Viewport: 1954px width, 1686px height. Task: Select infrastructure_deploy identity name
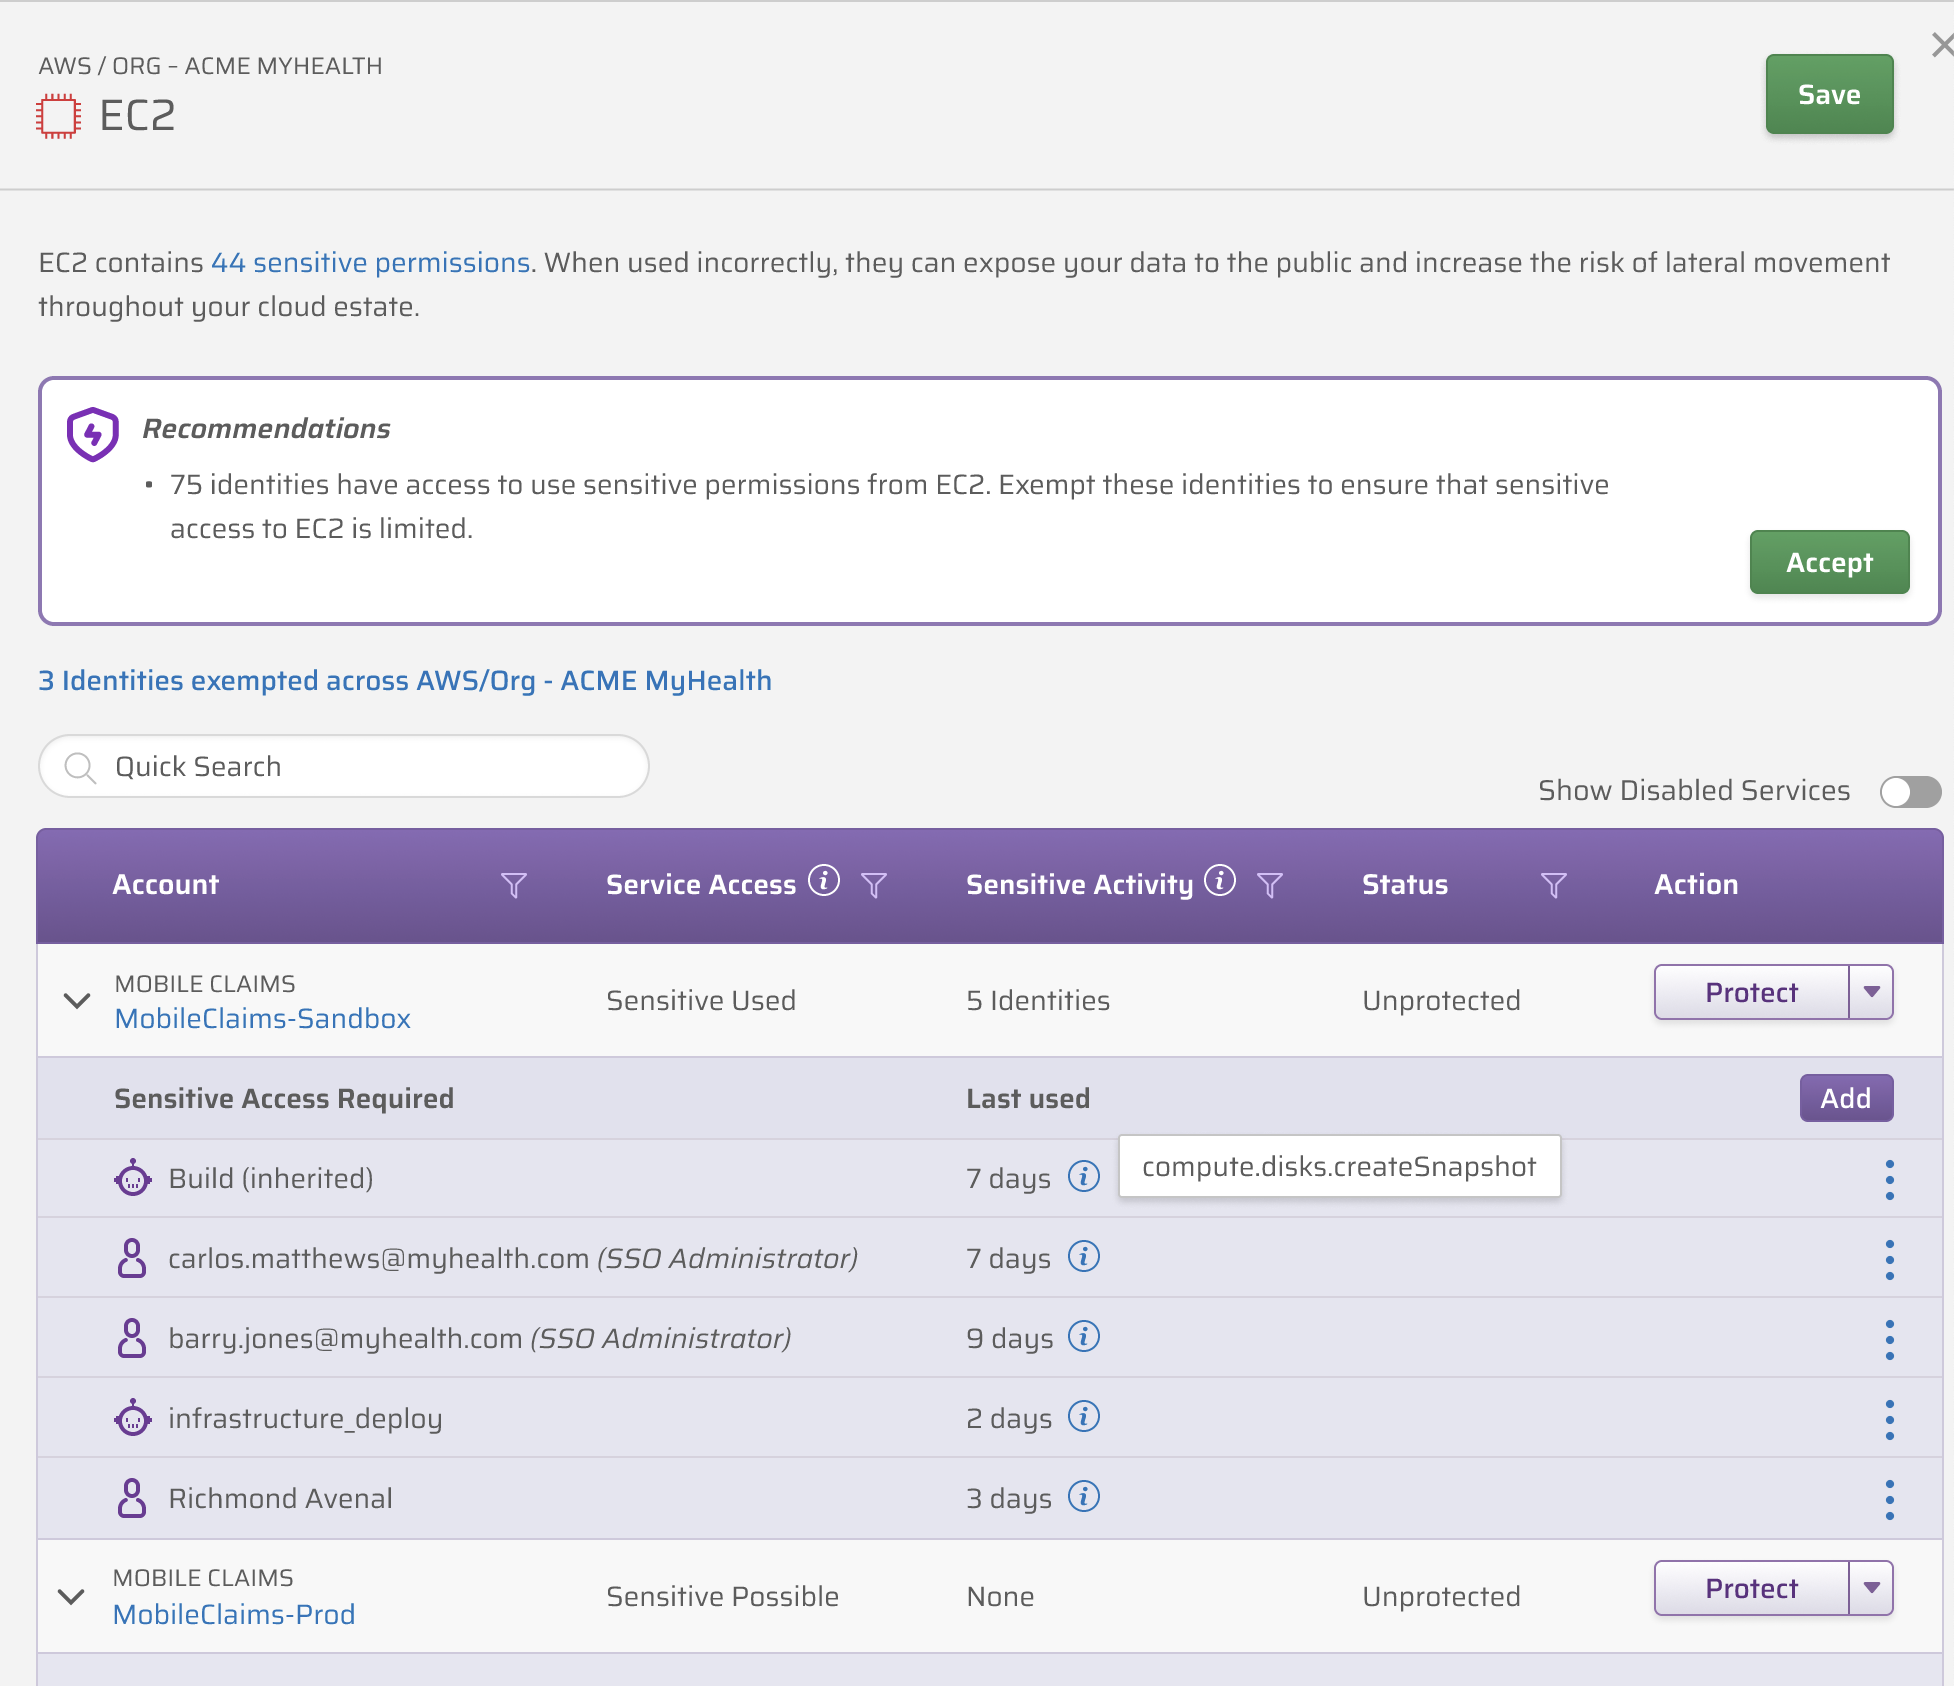pos(305,1418)
